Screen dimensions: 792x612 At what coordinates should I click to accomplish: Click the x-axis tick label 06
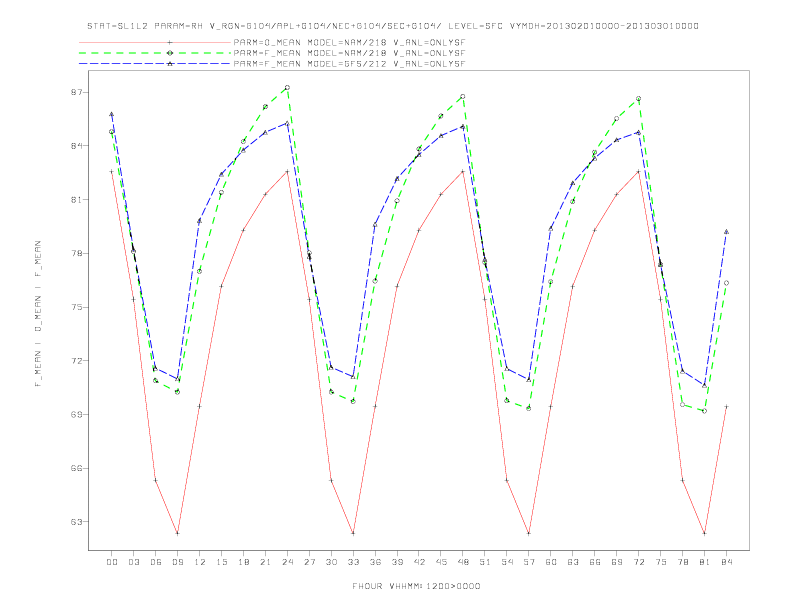pos(156,562)
